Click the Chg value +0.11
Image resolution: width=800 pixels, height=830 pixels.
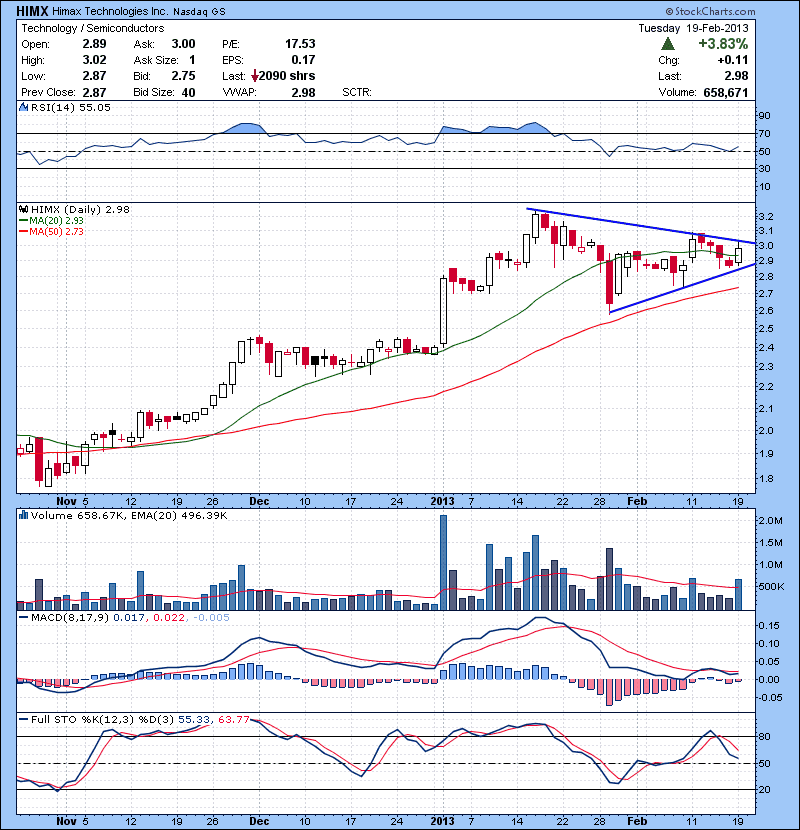coord(733,60)
